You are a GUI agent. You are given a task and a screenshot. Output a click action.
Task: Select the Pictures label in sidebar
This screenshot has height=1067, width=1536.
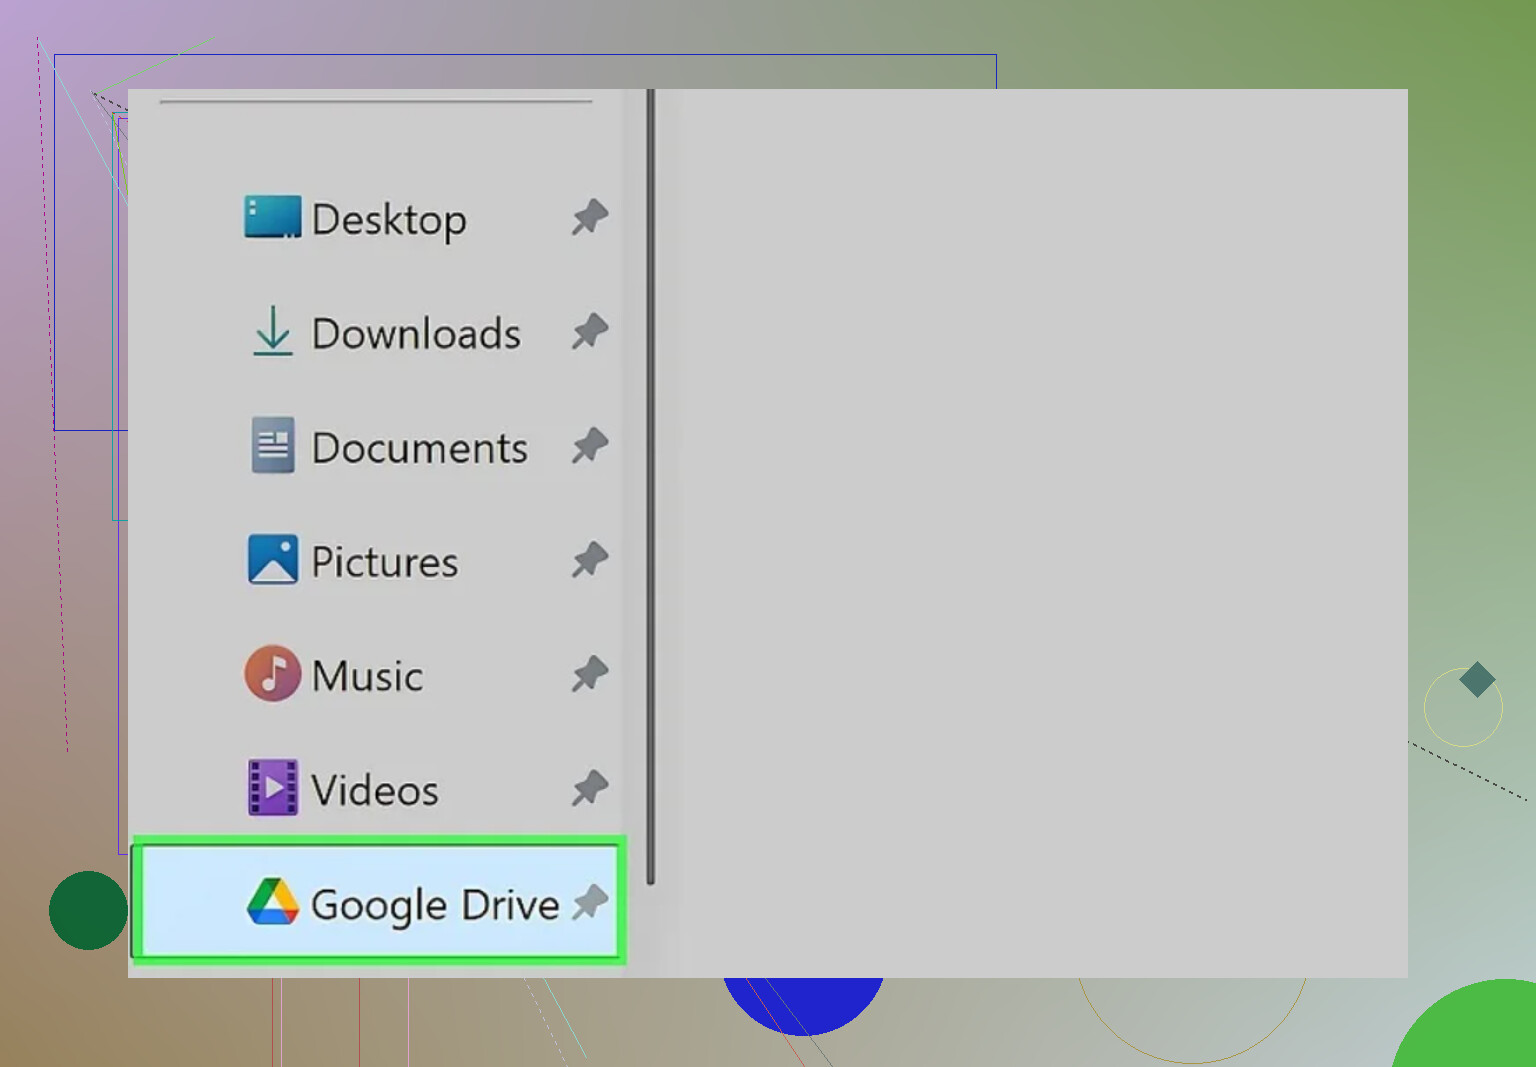coord(385,561)
